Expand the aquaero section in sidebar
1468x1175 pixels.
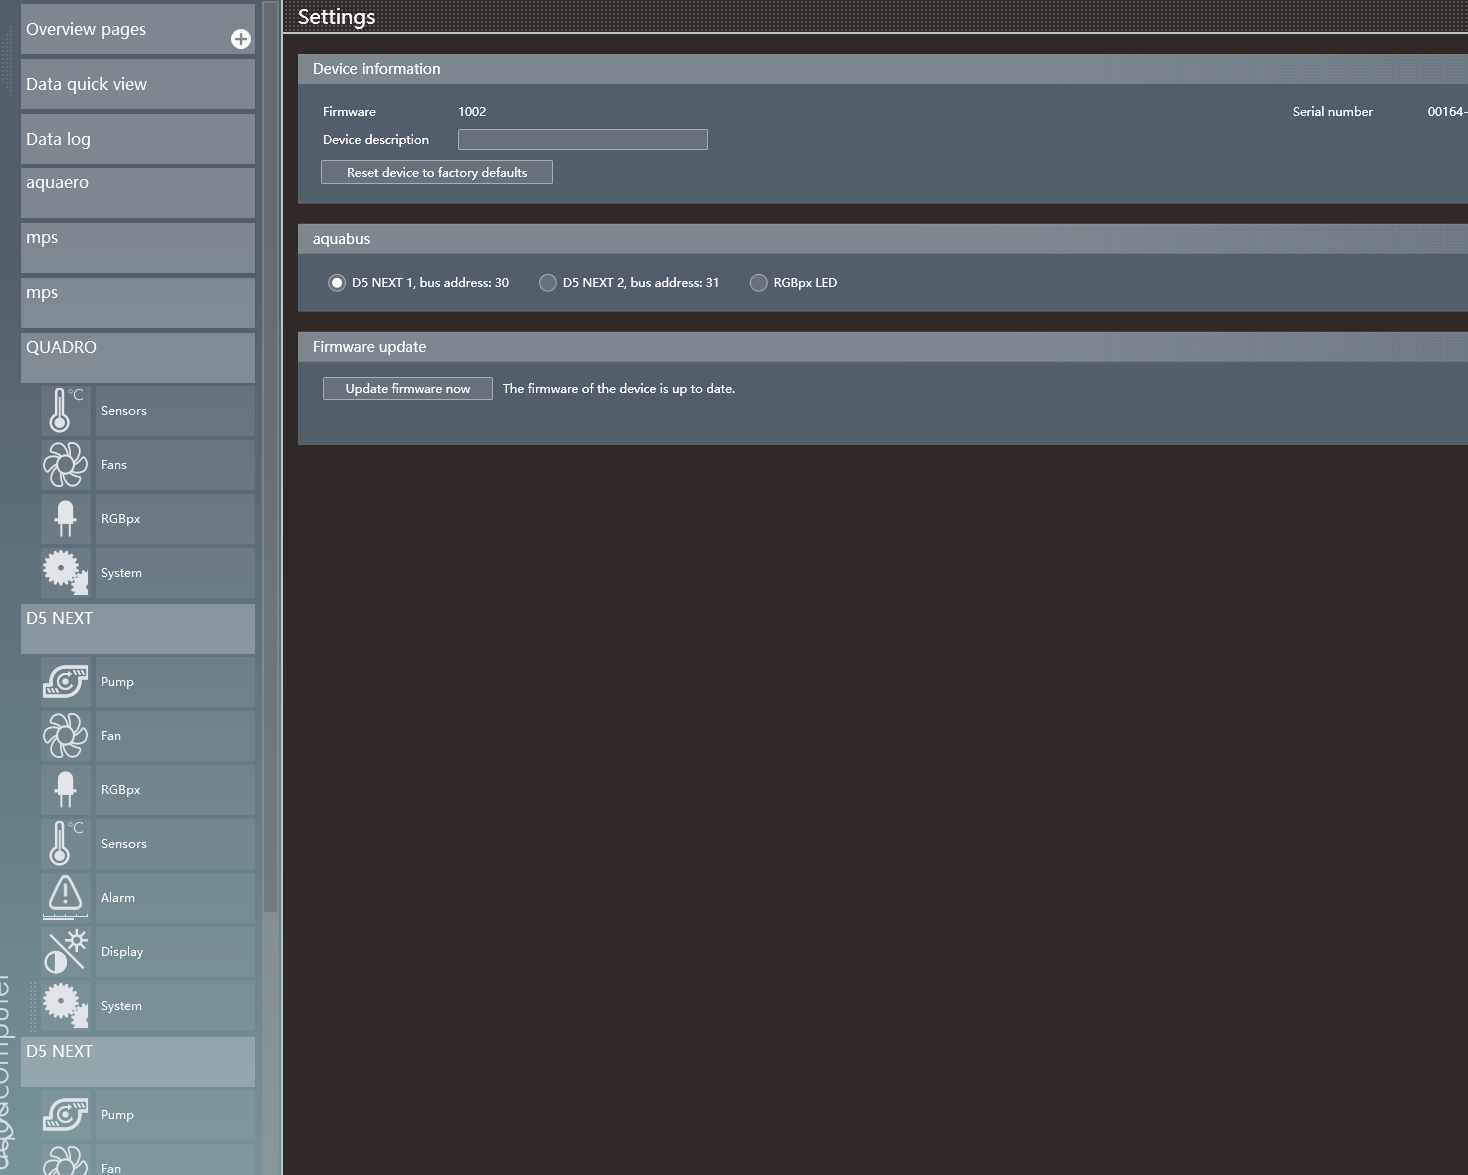click(138, 192)
